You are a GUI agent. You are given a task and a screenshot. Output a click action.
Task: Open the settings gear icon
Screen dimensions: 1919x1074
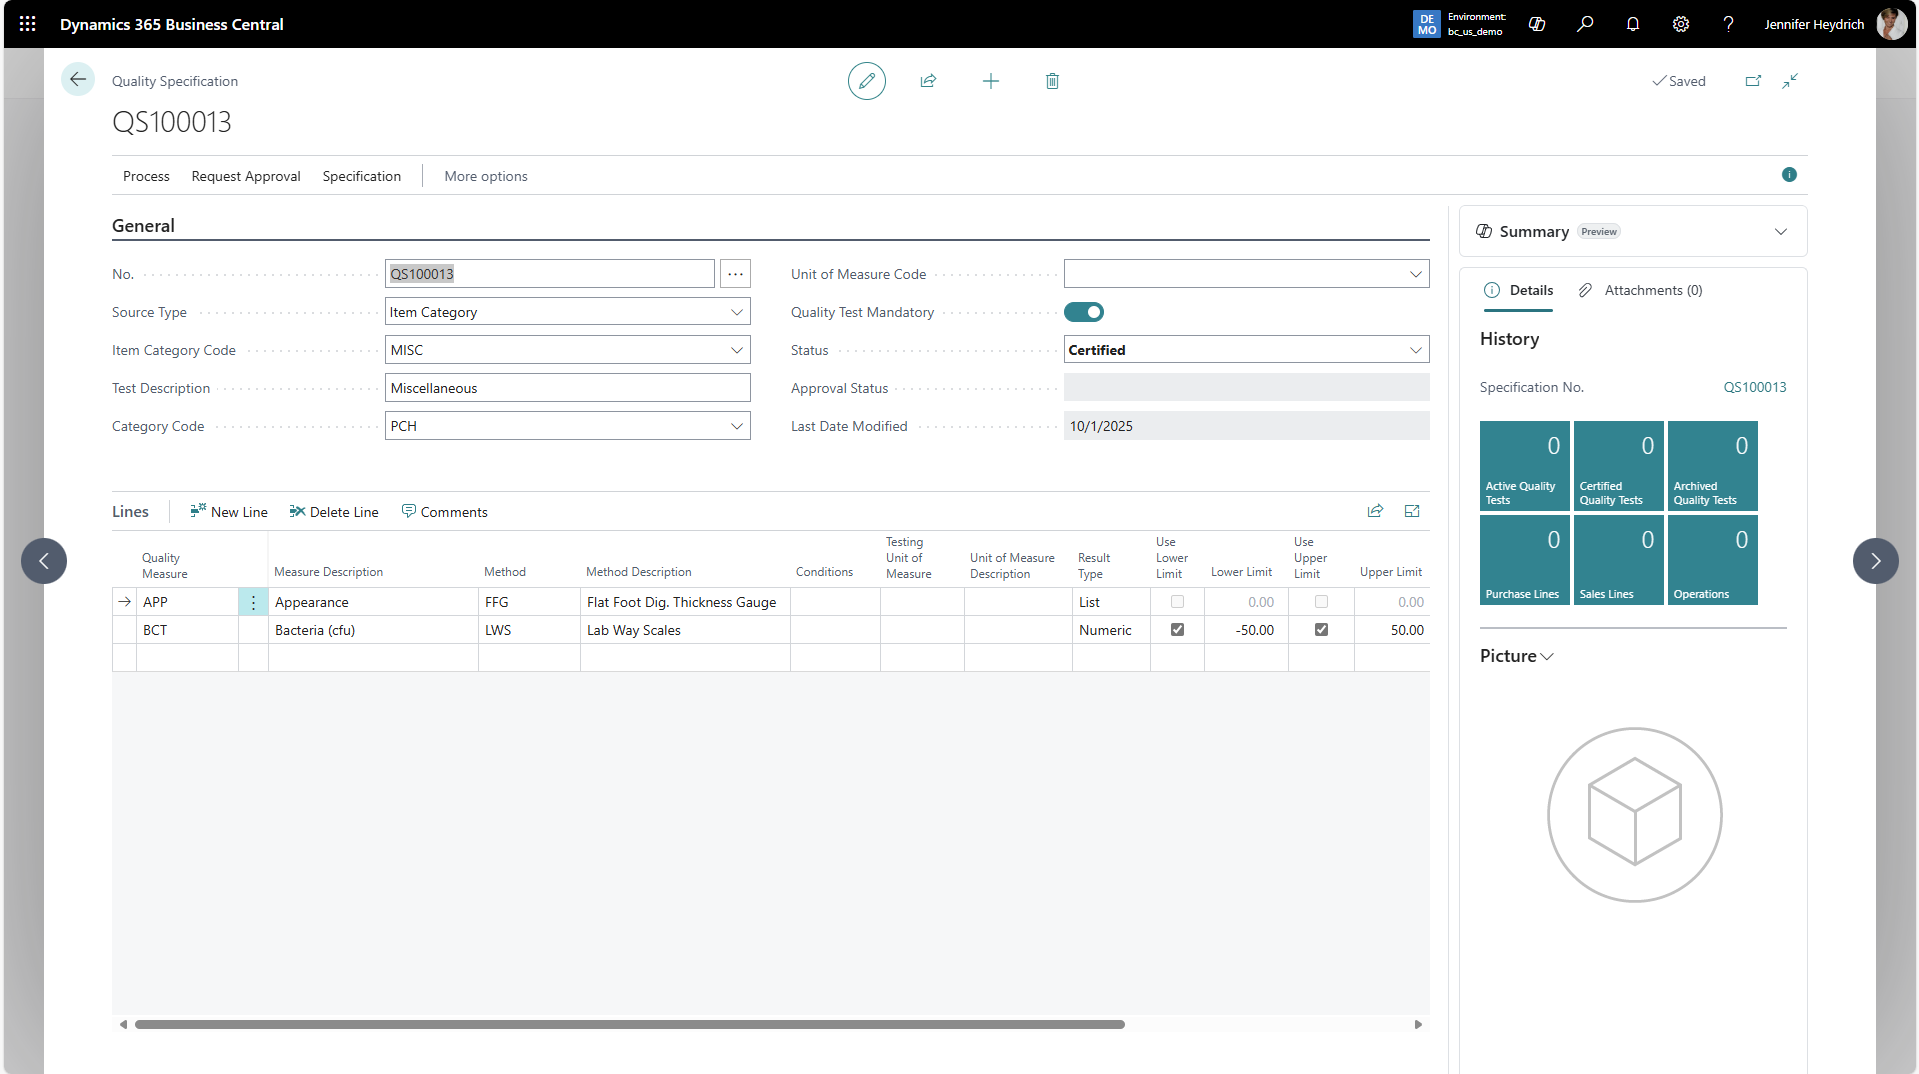pyautogui.click(x=1681, y=24)
